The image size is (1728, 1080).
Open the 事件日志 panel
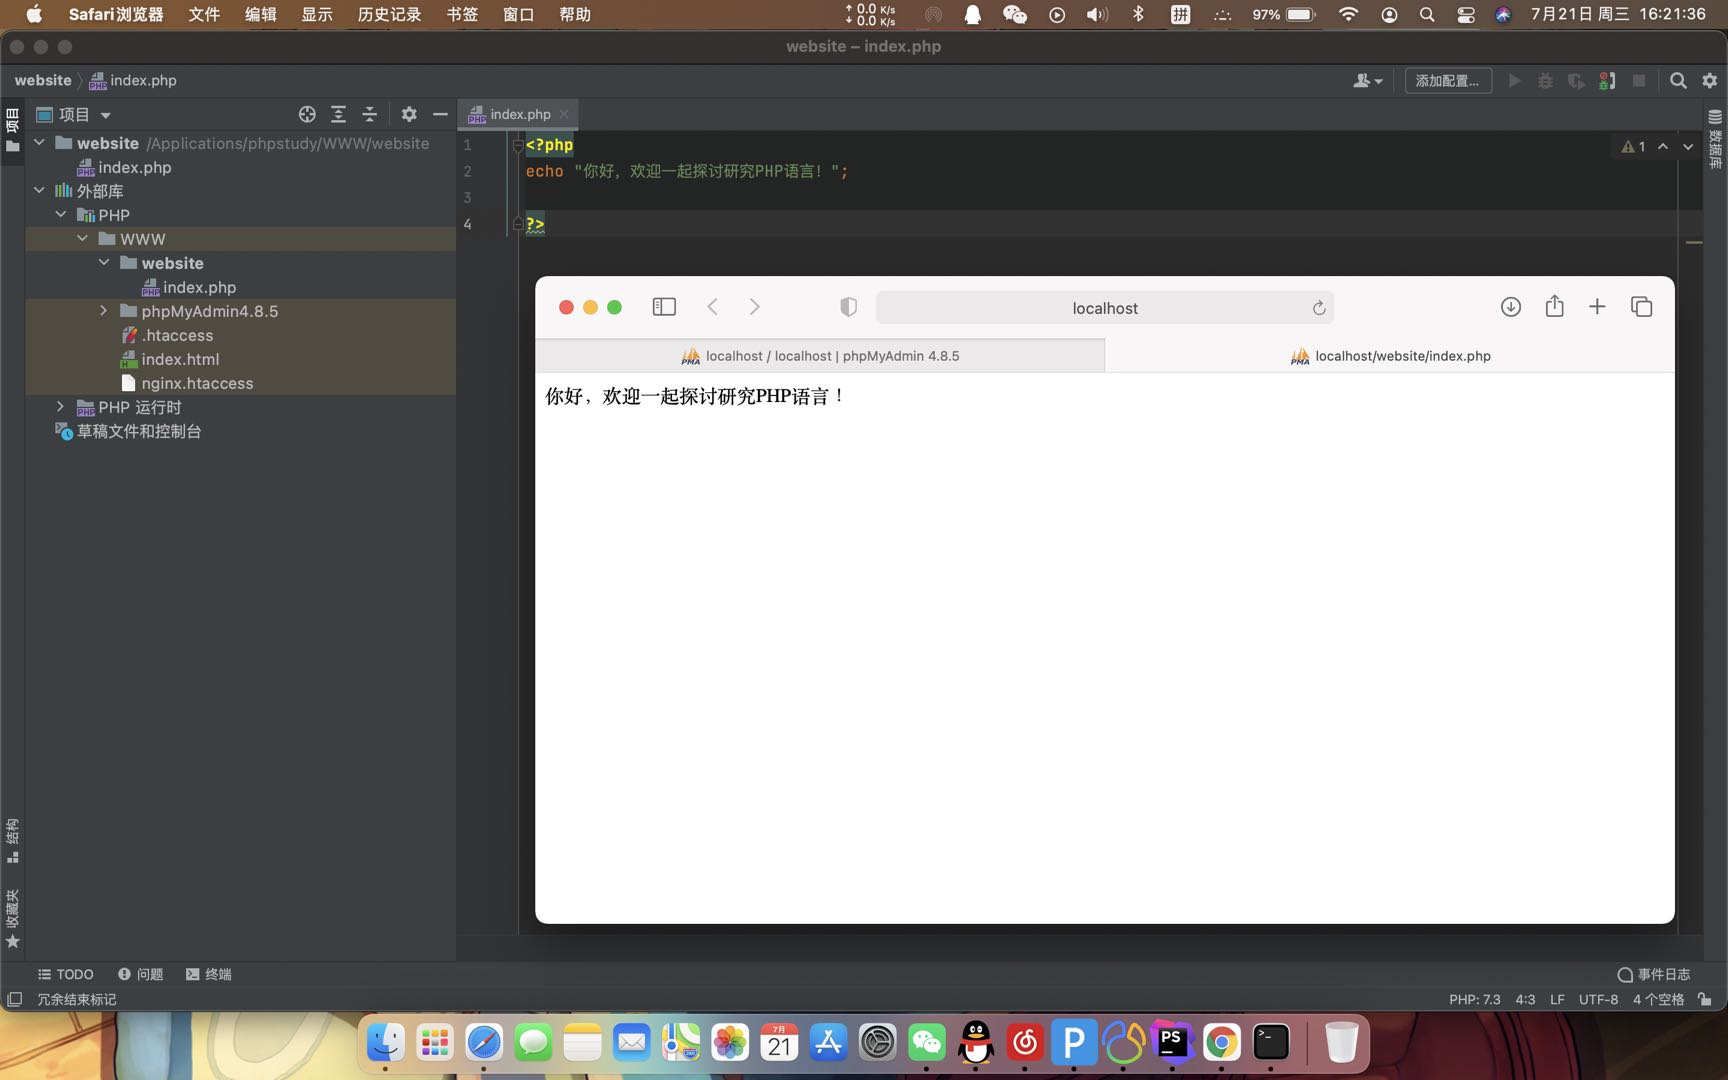[x=1654, y=974]
